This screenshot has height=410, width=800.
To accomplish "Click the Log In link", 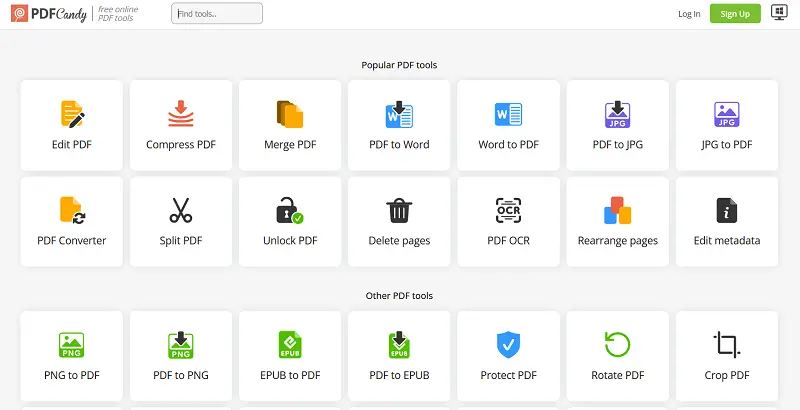I will pos(689,14).
